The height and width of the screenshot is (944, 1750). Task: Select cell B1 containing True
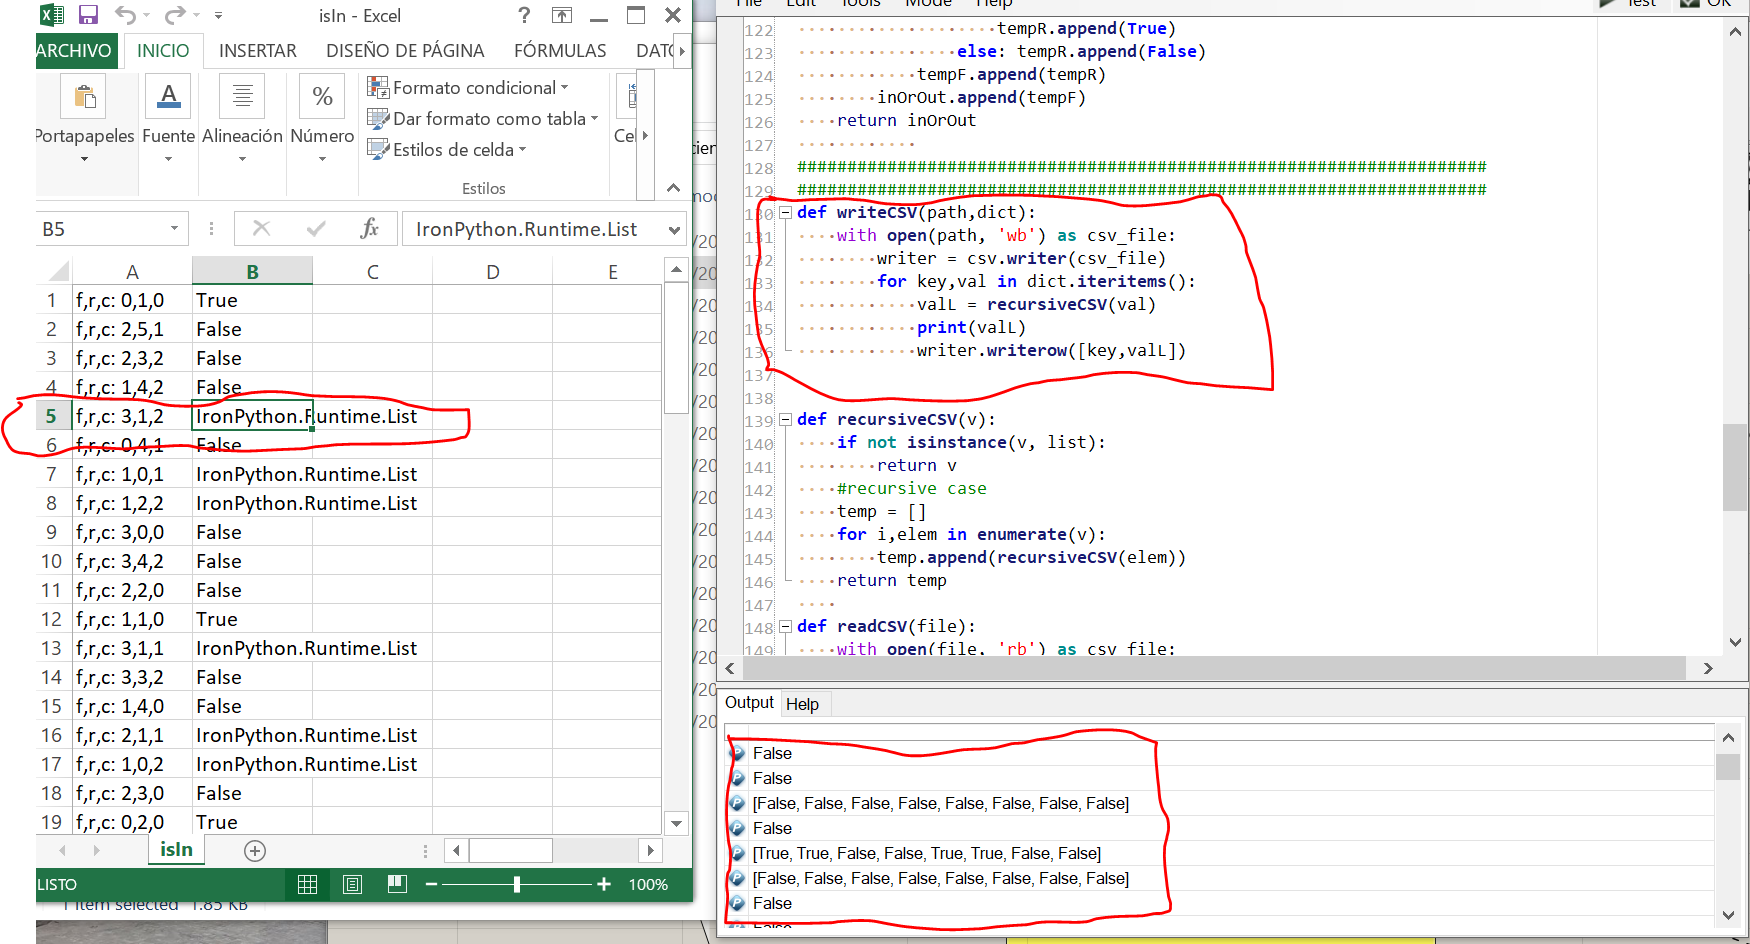[x=251, y=300]
